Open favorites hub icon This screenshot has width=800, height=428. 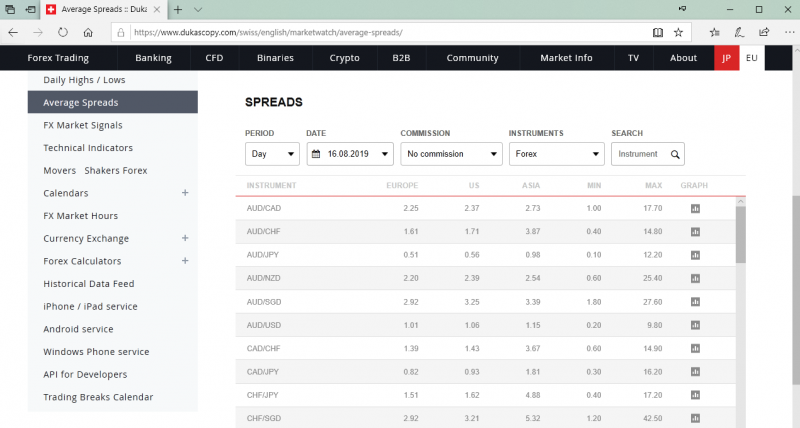click(714, 33)
